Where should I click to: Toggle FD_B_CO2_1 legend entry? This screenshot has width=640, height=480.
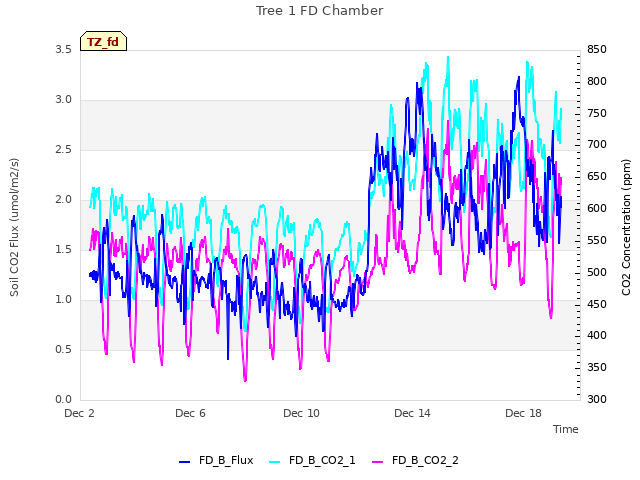point(312,460)
